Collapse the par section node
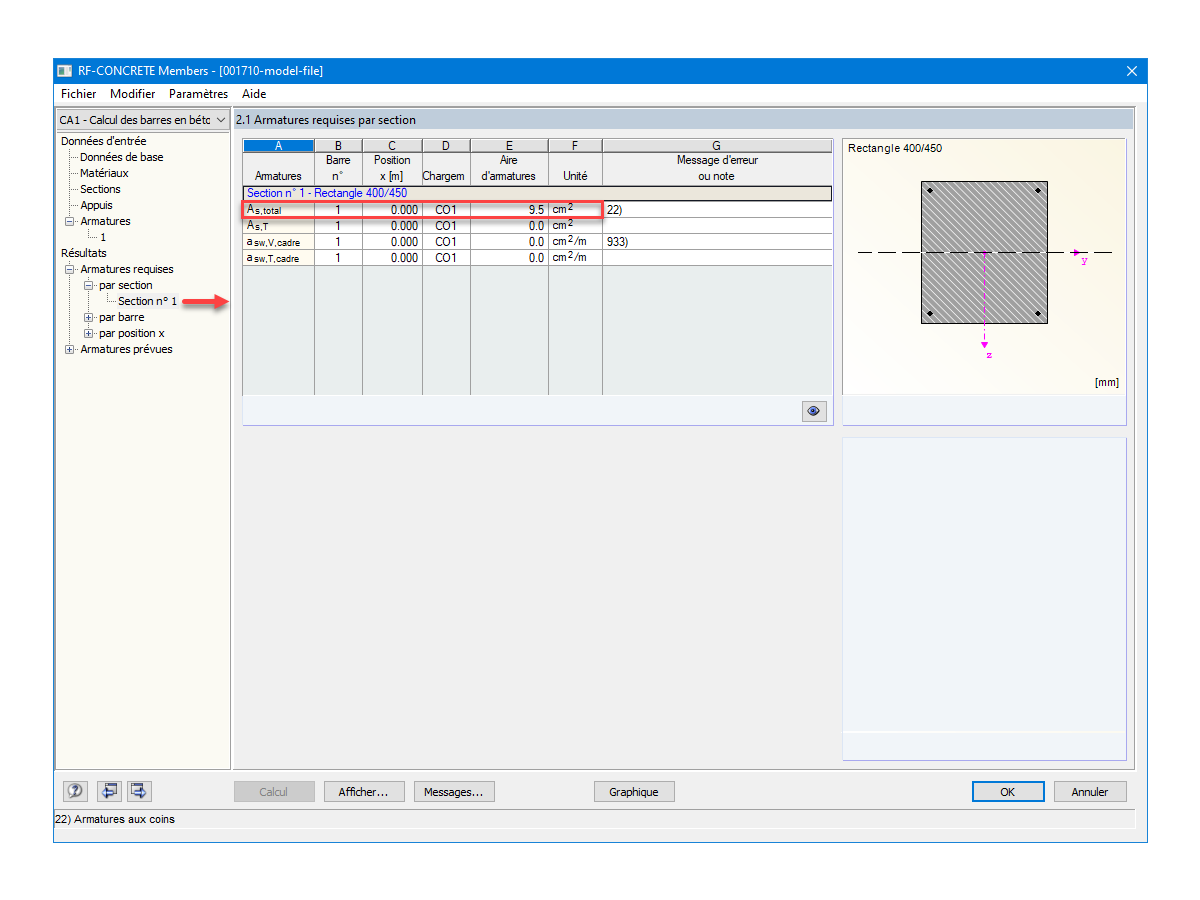This screenshot has width=1200, height=900. [x=88, y=285]
